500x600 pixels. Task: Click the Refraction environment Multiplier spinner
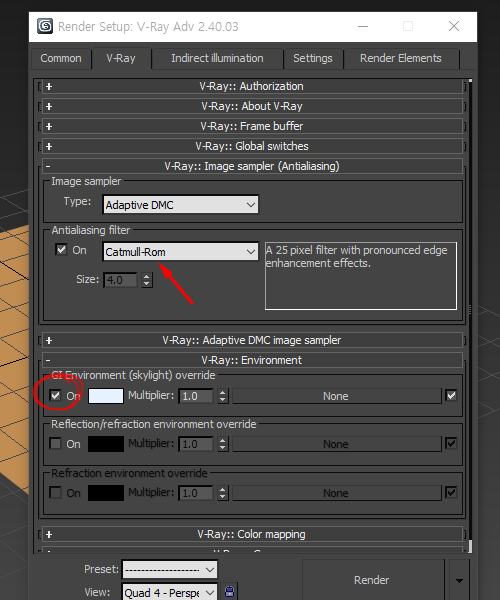(x=223, y=493)
